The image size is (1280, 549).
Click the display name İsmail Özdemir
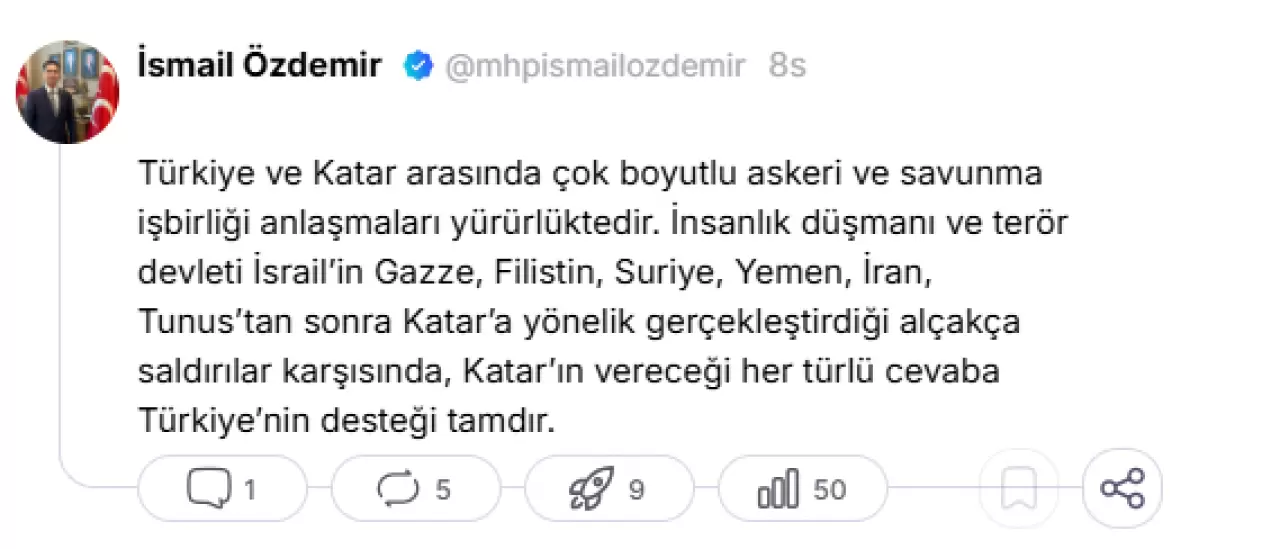click(x=259, y=66)
